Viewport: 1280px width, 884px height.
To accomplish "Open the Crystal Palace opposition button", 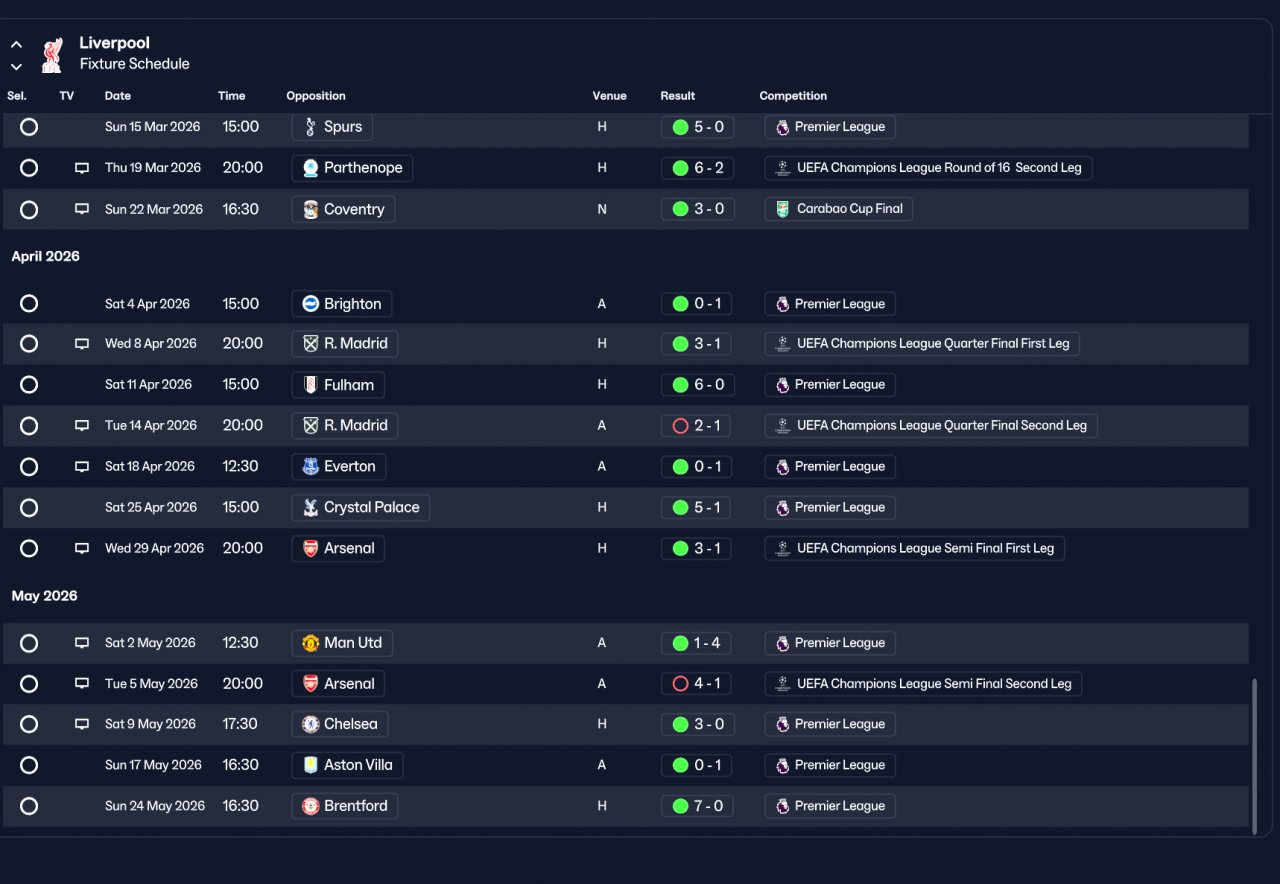I will pos(360,507).
